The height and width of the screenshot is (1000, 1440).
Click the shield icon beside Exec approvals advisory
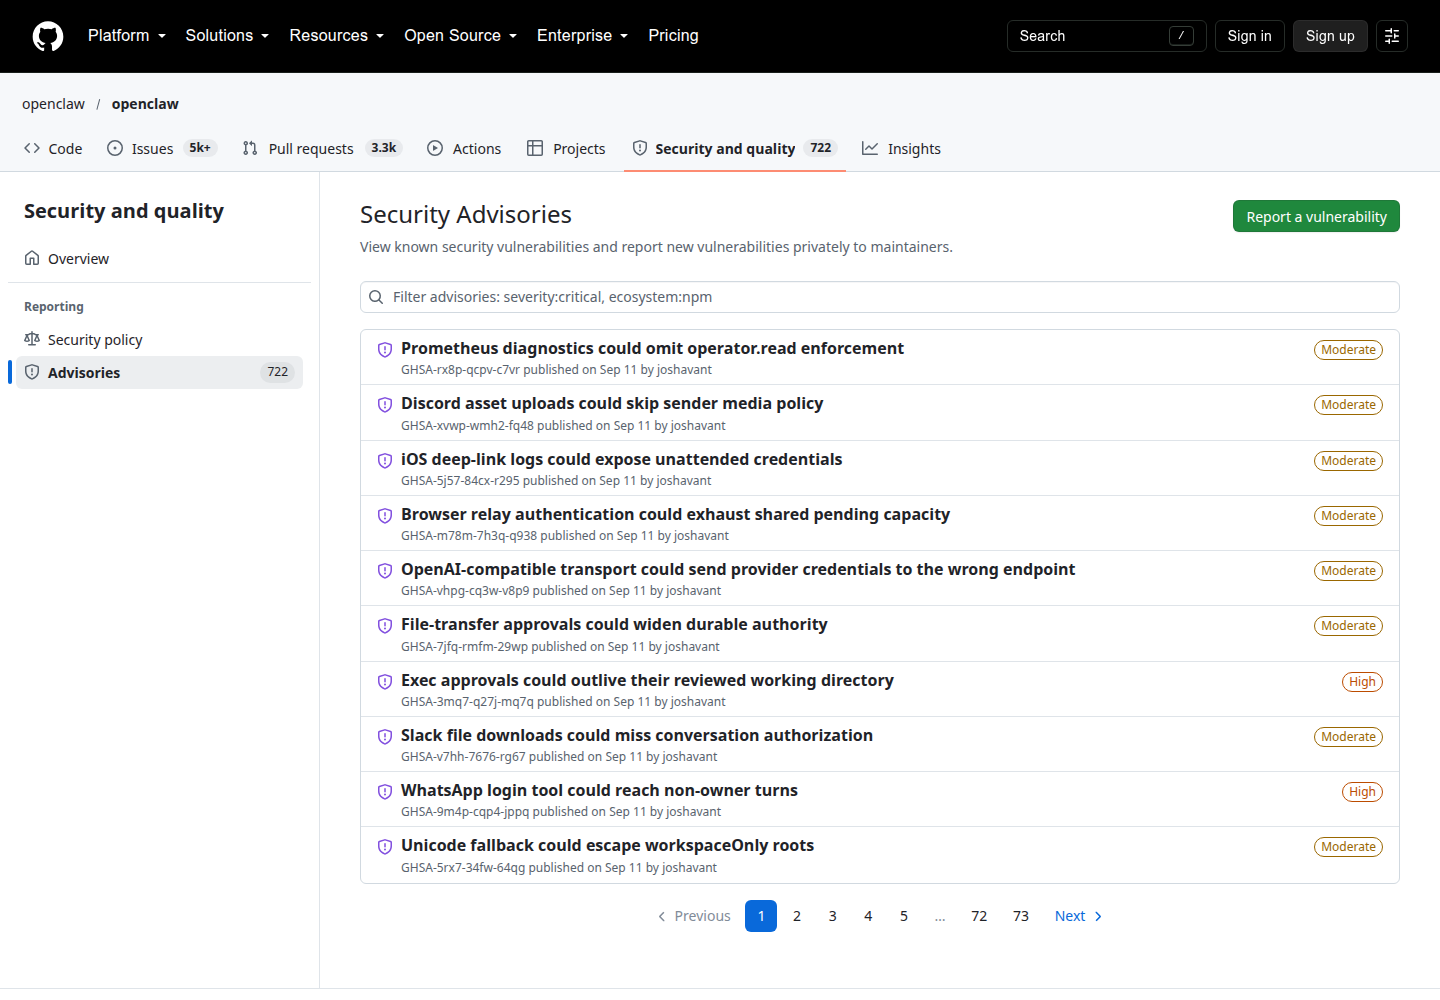pyautogui.click(x=385, y=682)
